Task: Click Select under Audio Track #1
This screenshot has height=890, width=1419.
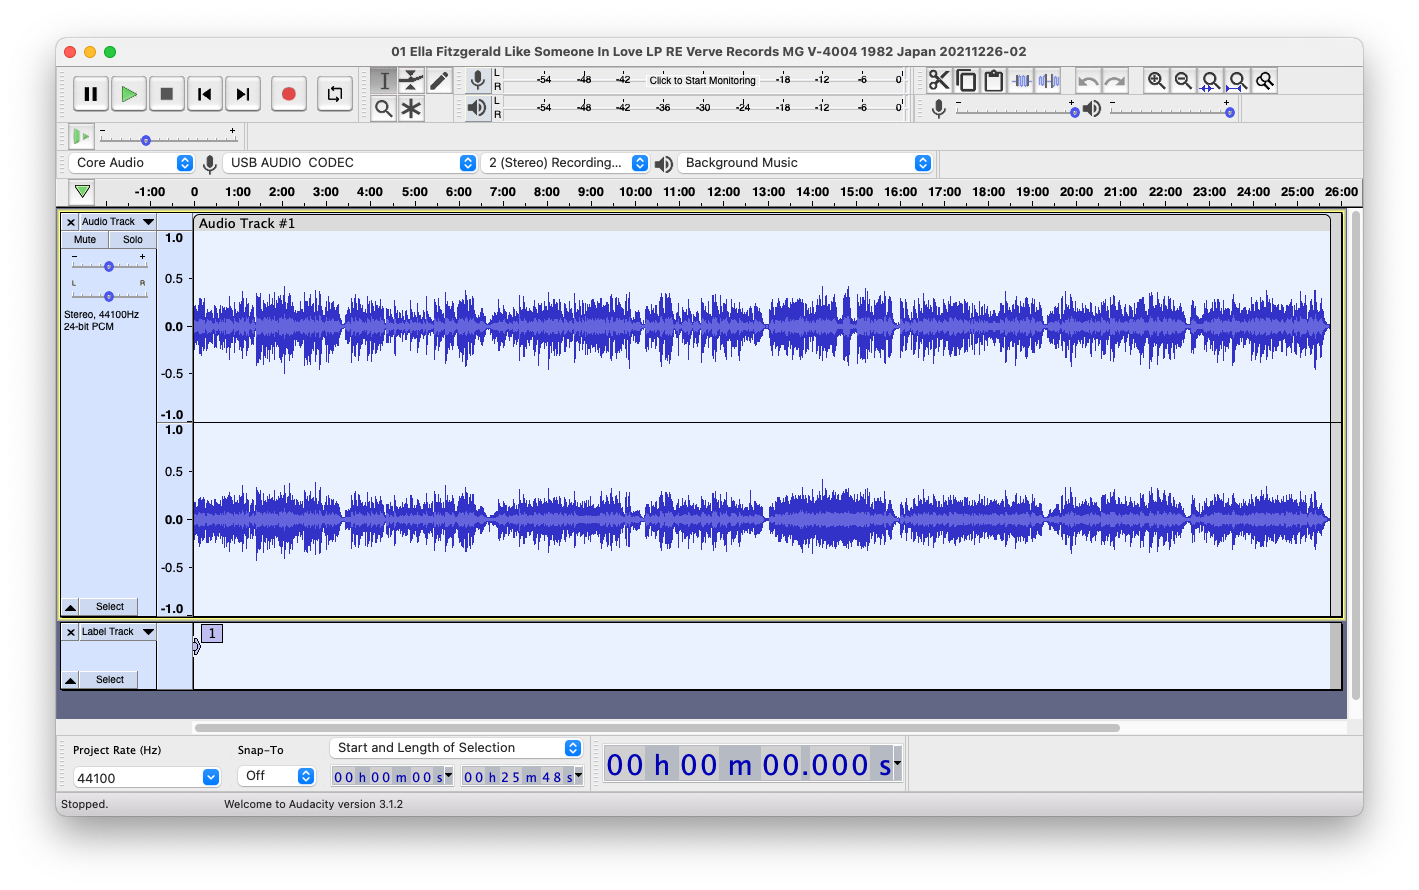Action: click(110, 606)
